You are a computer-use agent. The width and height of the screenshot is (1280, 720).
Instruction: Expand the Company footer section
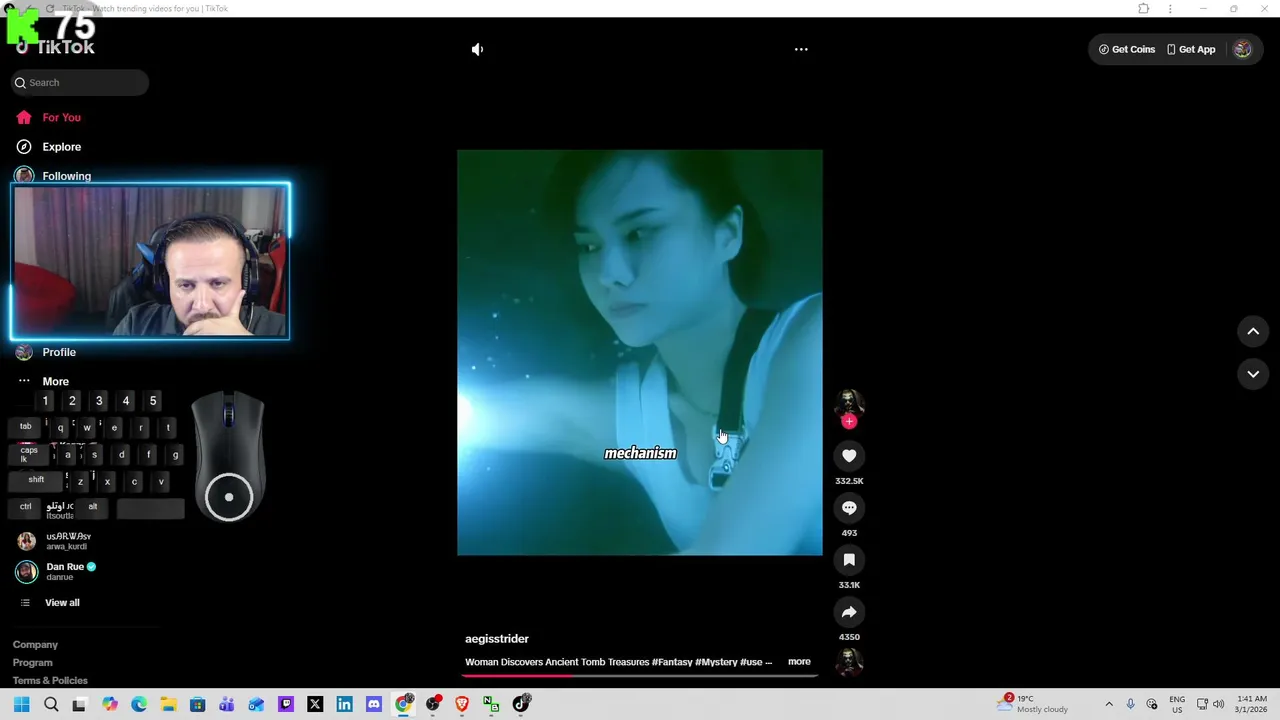tap(35, 645)
